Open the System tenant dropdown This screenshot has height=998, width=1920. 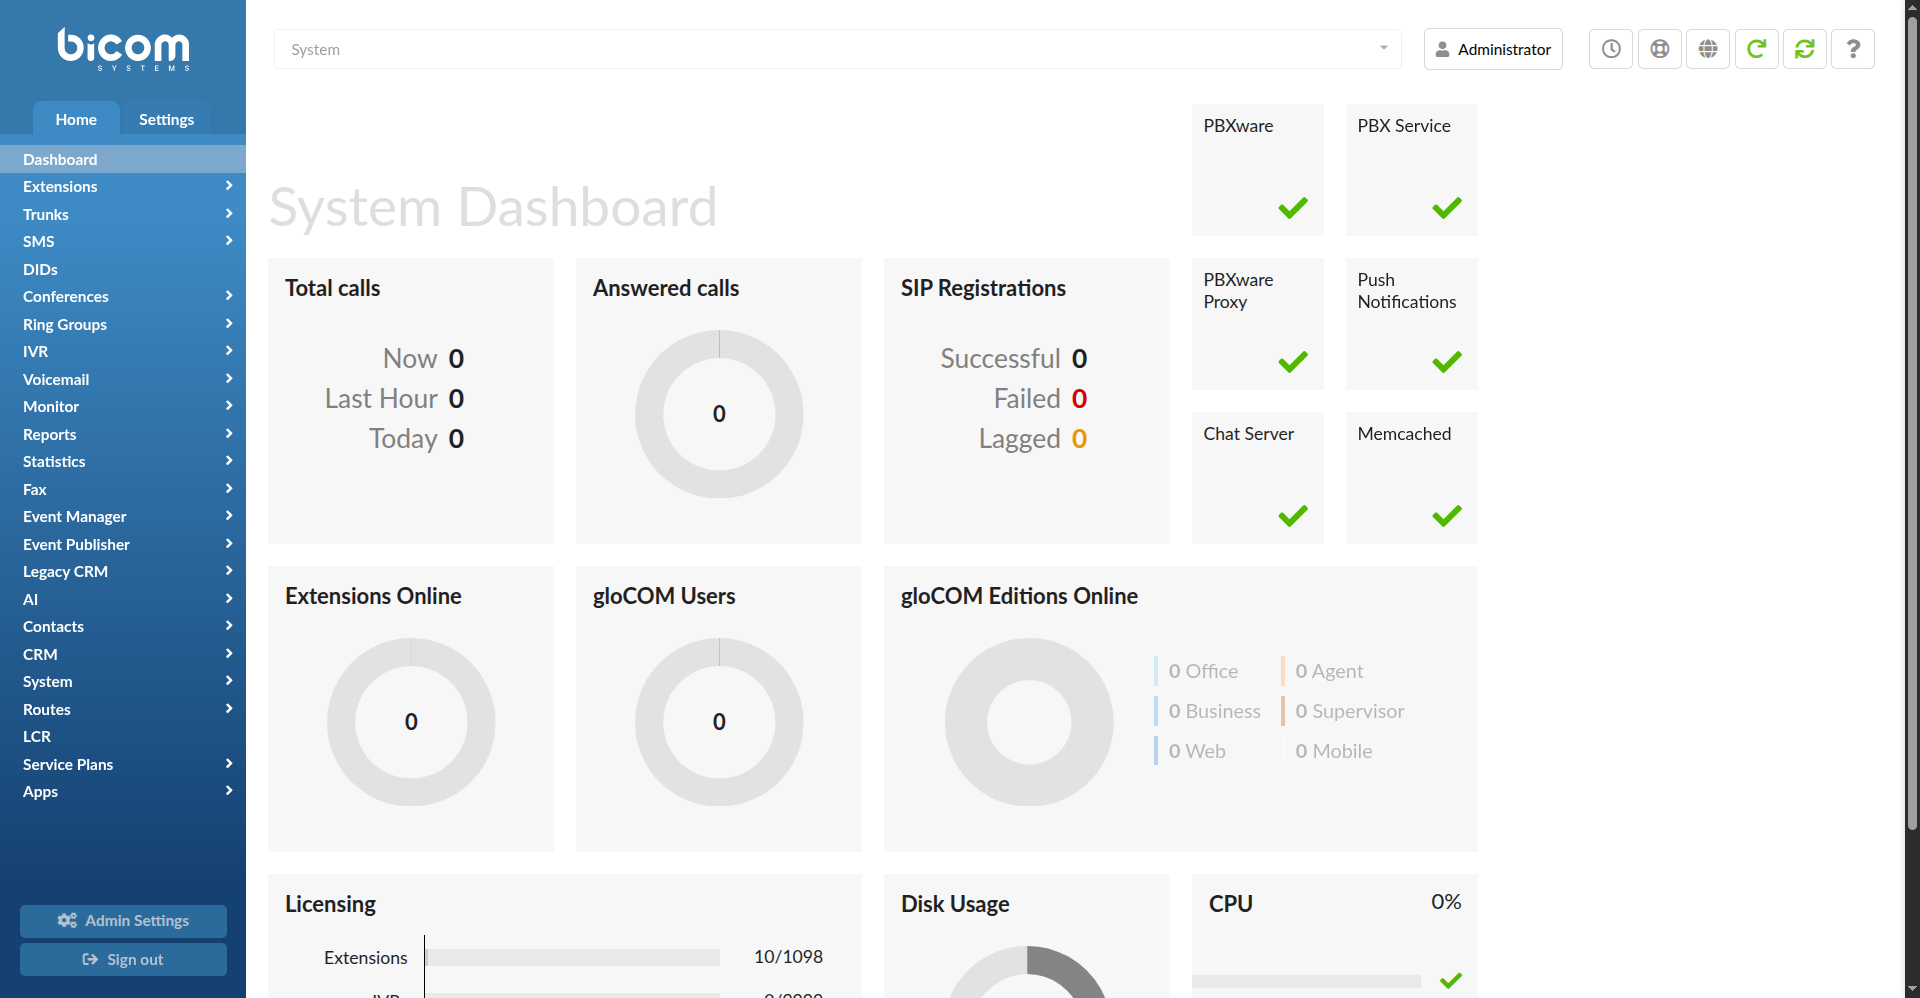coord(838,49)
